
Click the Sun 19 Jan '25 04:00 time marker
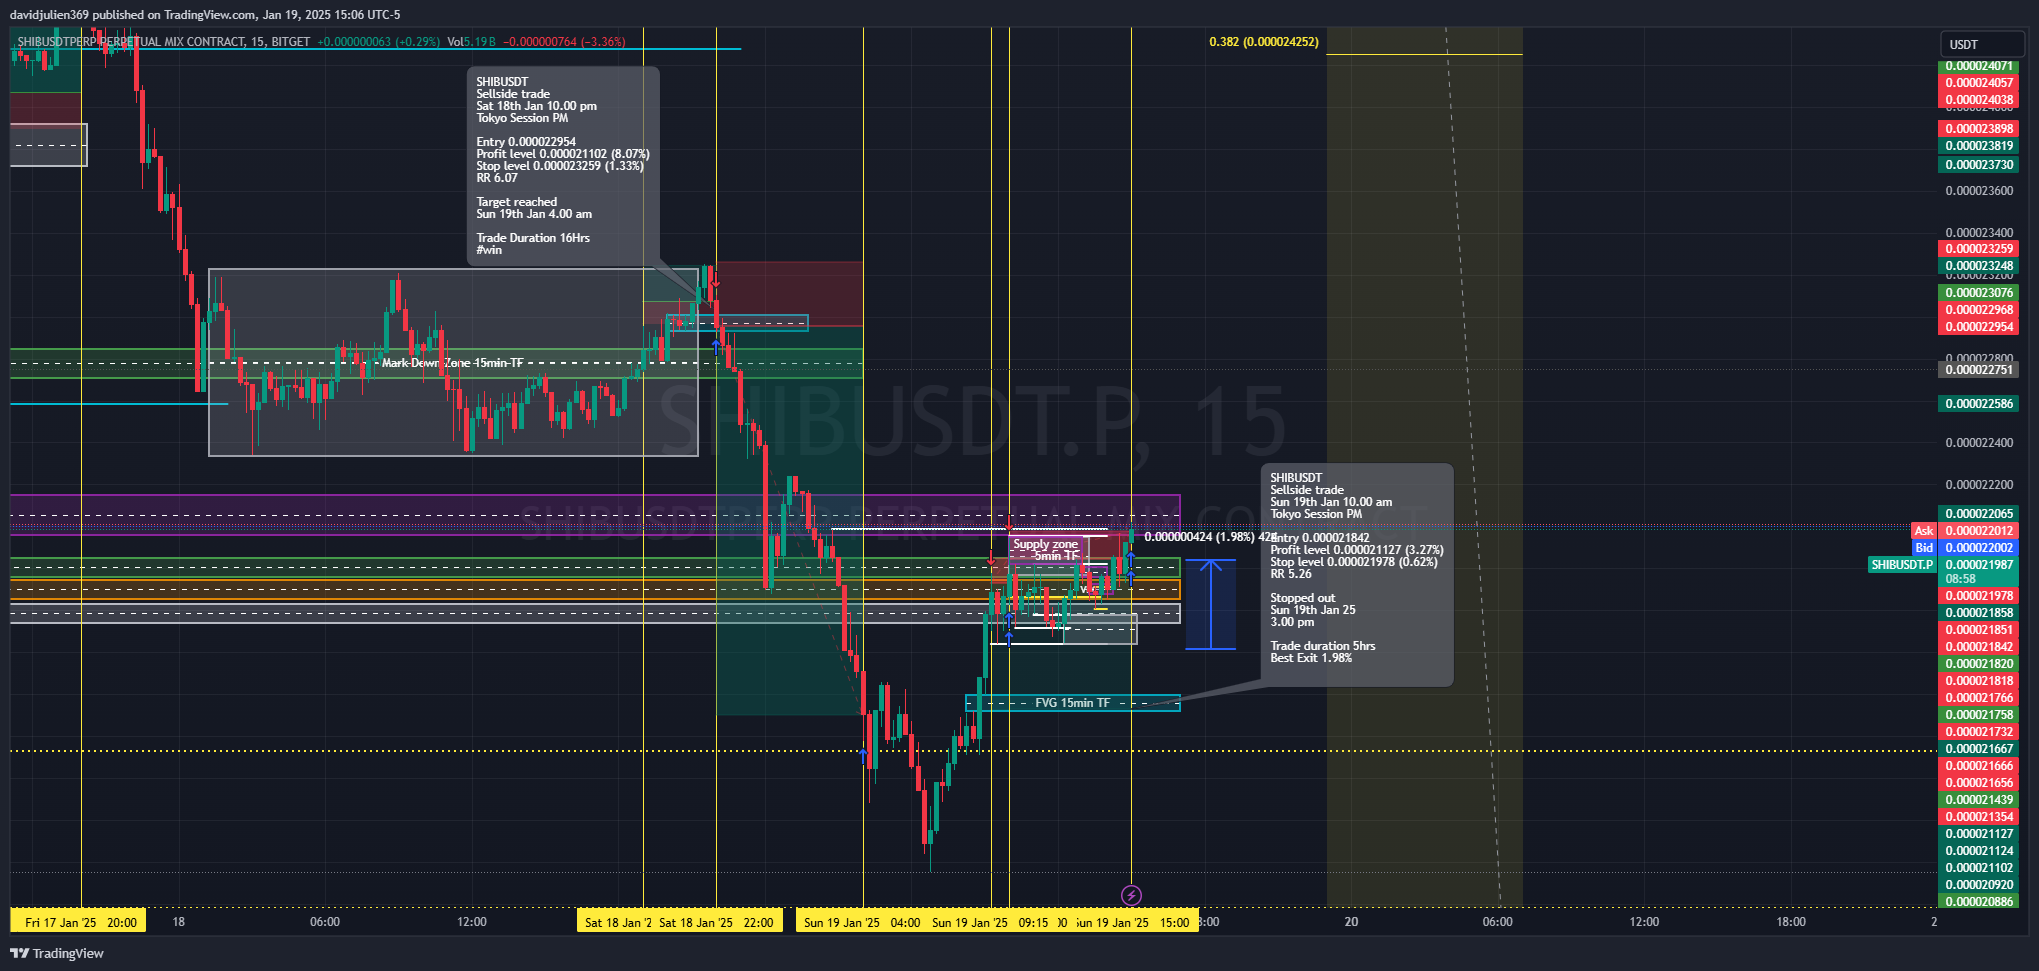click(862, 922)
